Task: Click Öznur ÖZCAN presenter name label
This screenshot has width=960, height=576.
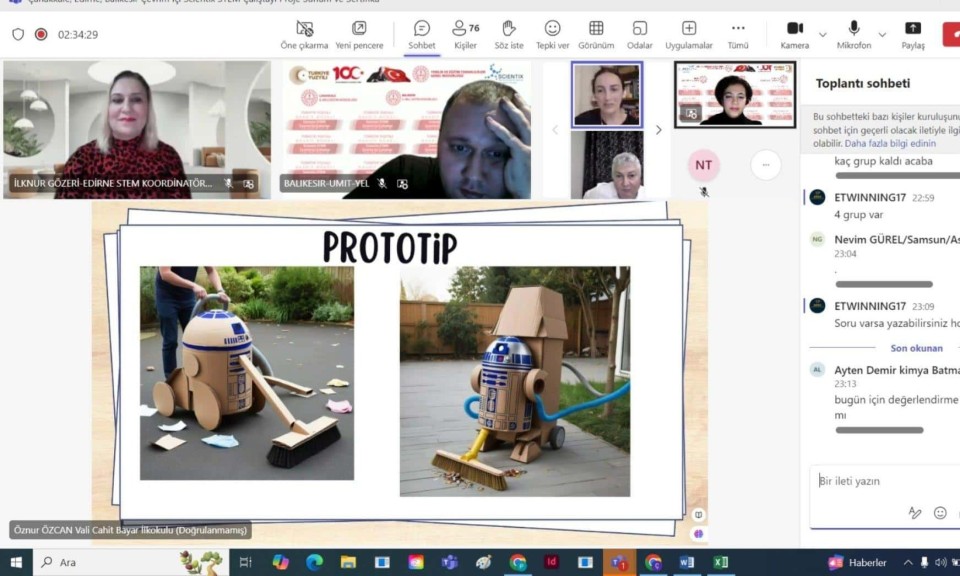Action: (130, 530)
